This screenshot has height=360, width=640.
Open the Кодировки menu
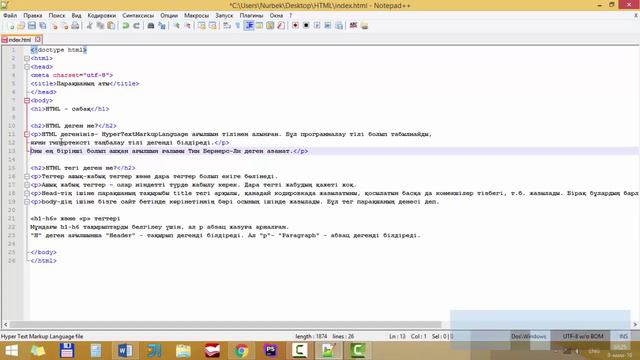tap(102, 16)
